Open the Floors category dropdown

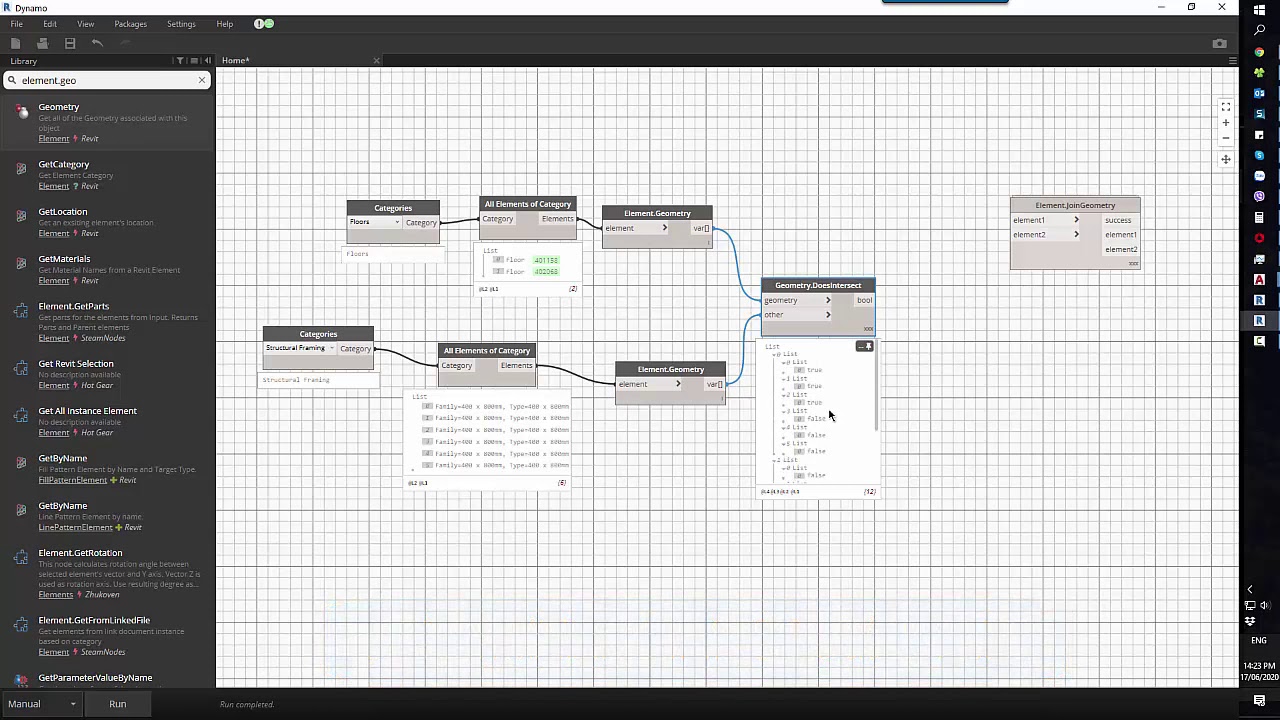click(x=374, y=222)
